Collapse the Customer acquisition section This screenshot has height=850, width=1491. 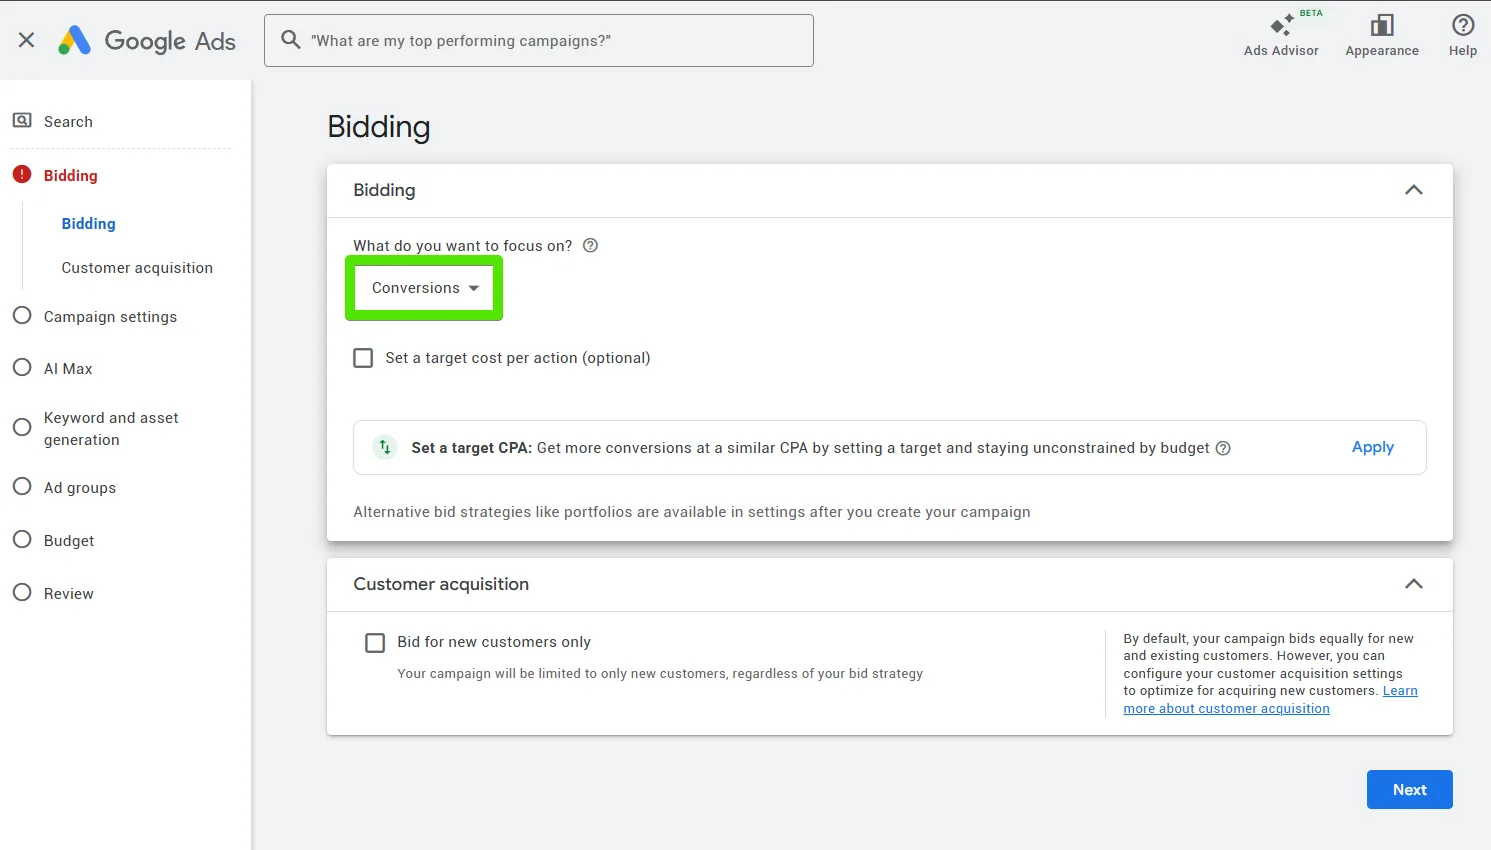click(1414, 584)
